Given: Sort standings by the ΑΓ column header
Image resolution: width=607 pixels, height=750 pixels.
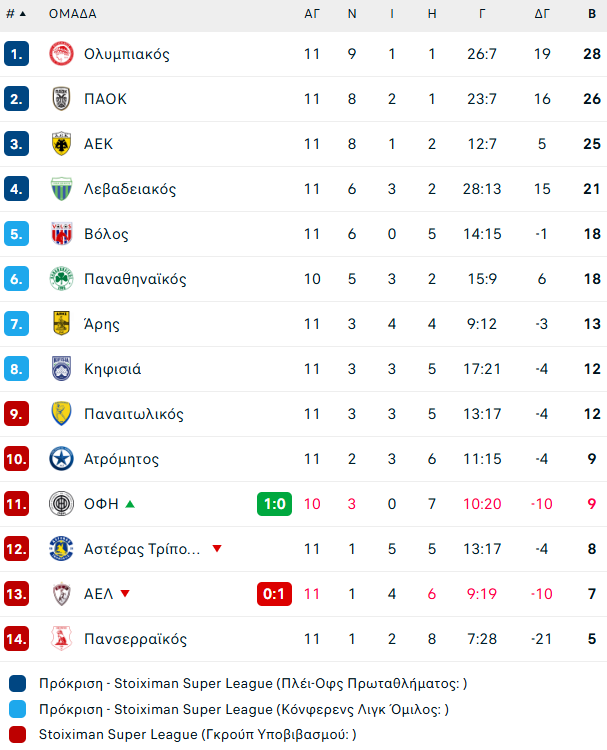Looking at the screenshot, I should pyautogui.click(x=312, y=14).
